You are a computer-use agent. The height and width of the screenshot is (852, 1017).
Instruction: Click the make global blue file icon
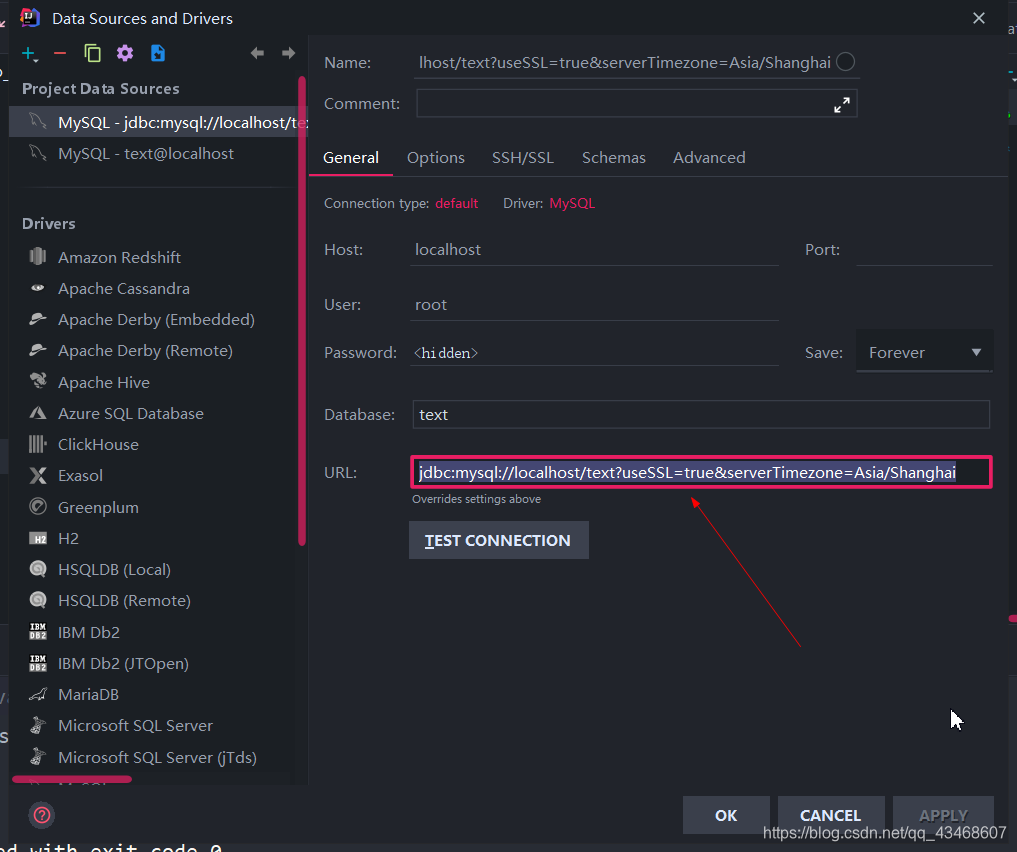click(158, 53)
